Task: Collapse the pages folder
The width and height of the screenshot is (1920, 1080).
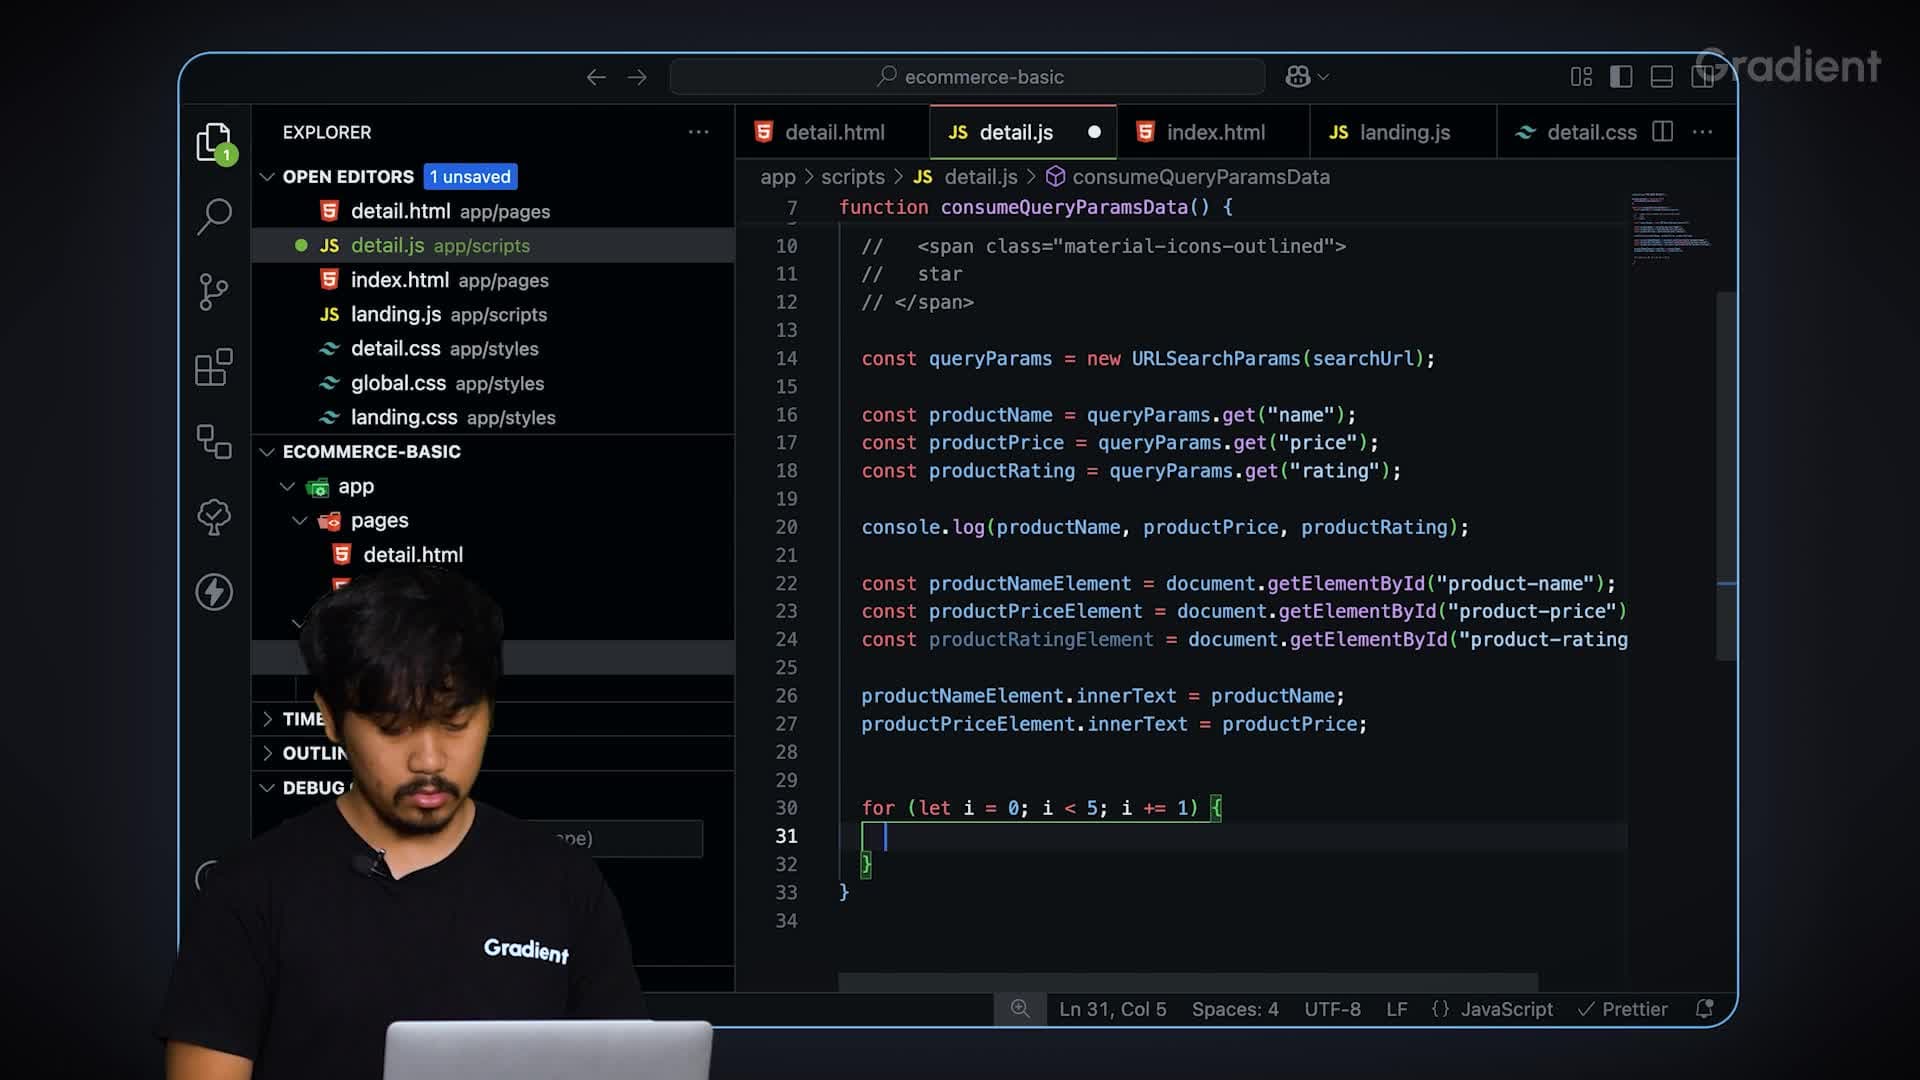Action: click(x=300, y=521)
